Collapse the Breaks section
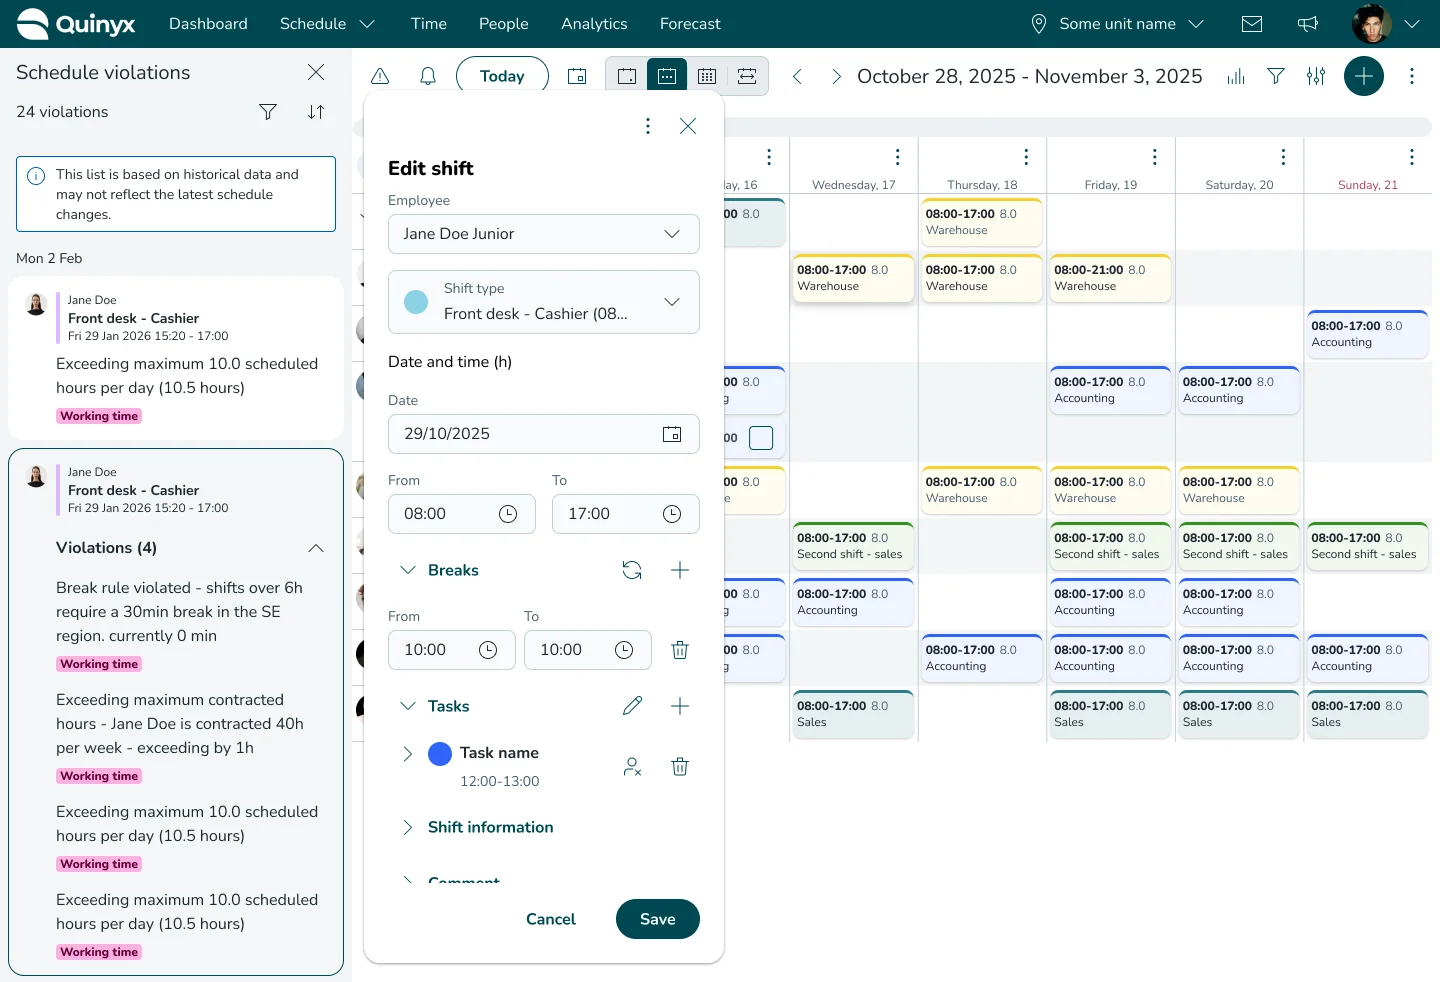1440x982 pixels. pyautogui.click(x=408, y=570)
